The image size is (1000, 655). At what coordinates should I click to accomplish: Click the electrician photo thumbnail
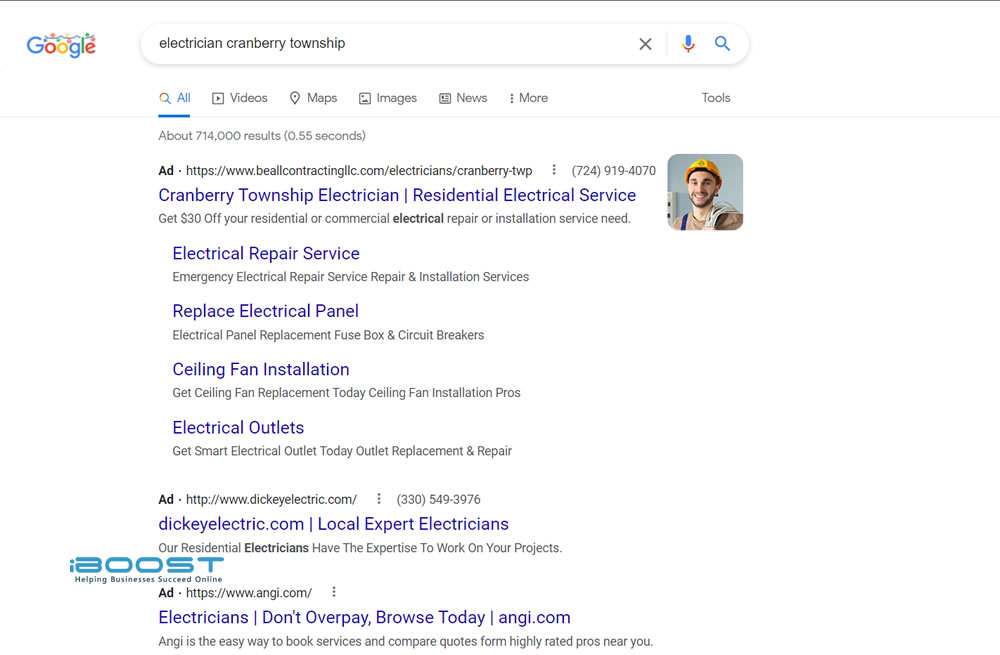pyautogui.click(x=705, y=192)
